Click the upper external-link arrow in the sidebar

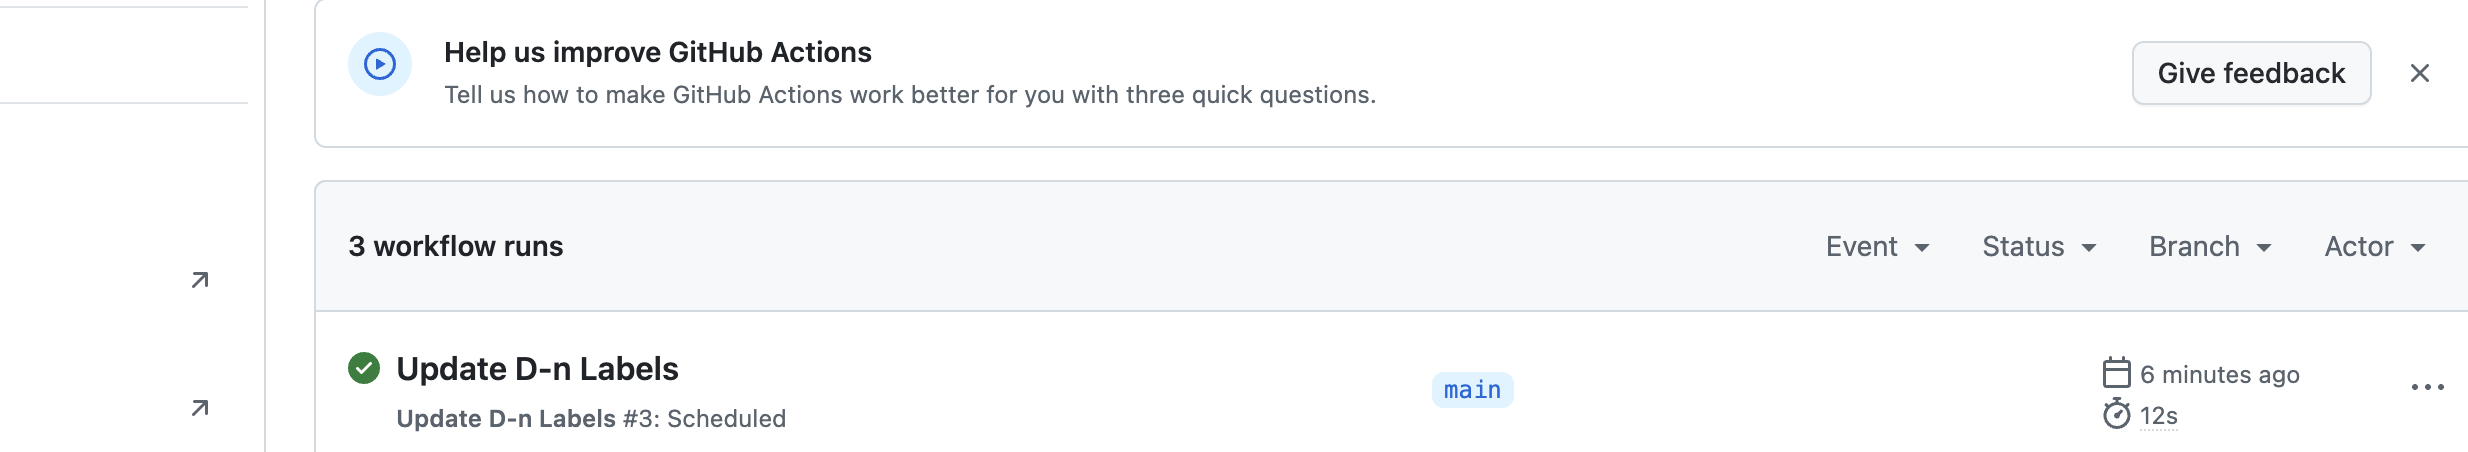(x=200, y=280)
